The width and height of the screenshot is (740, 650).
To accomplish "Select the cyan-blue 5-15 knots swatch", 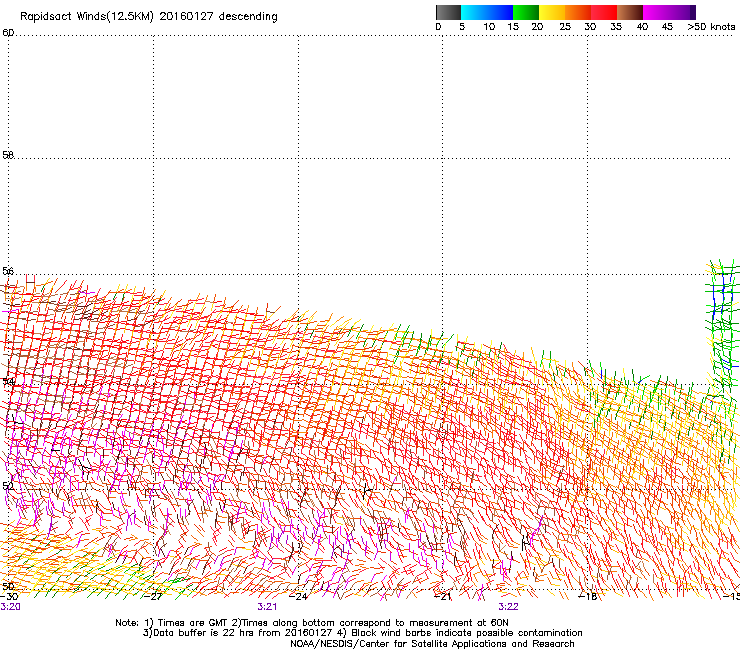I will 487,12.
